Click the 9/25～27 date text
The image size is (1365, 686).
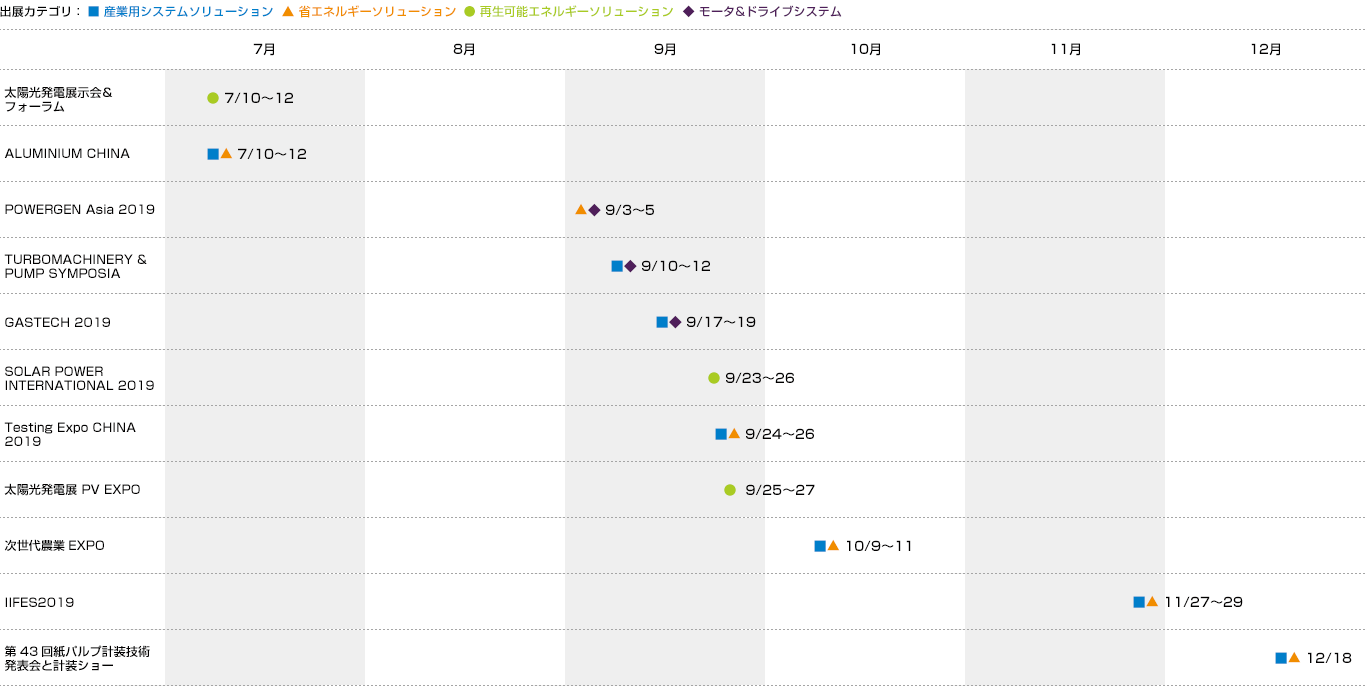click(780, 490)
